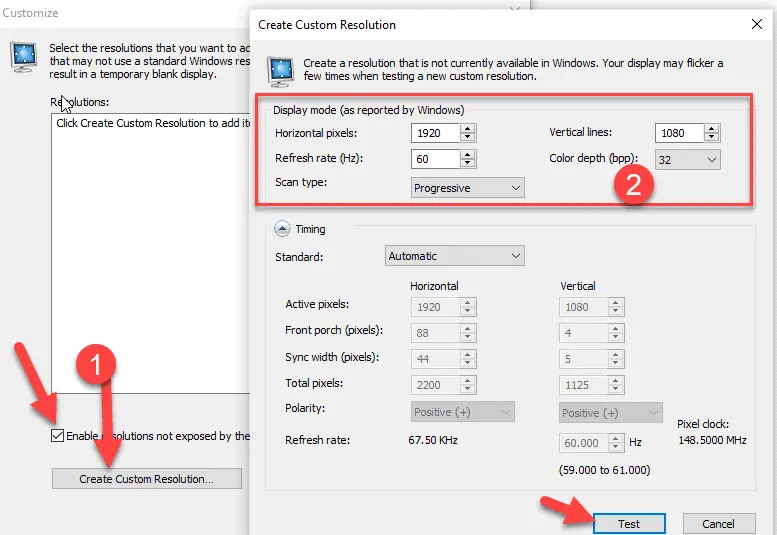Screen dimensions: 777x535
Task: Decrease Vertical Sync width spinner down
Action: (x=615, y=363)
